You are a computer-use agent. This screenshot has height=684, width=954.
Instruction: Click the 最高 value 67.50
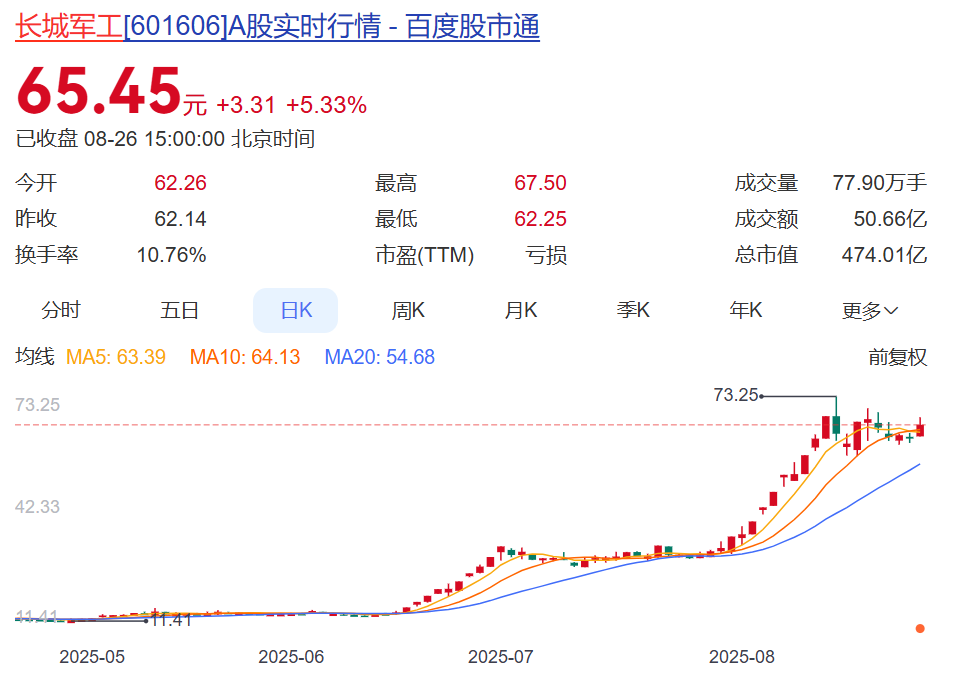pyautogui.click(x=540, y=183)
